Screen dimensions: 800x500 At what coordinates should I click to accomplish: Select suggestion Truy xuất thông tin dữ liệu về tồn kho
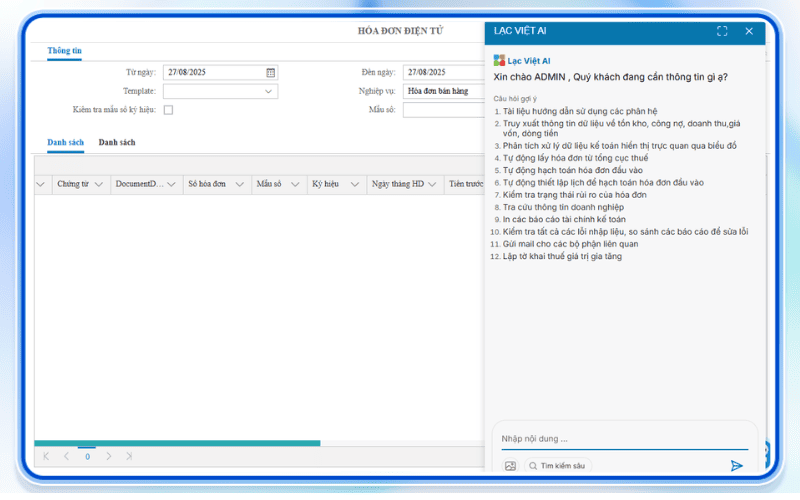pyautogui.click(x=621, y=128)
